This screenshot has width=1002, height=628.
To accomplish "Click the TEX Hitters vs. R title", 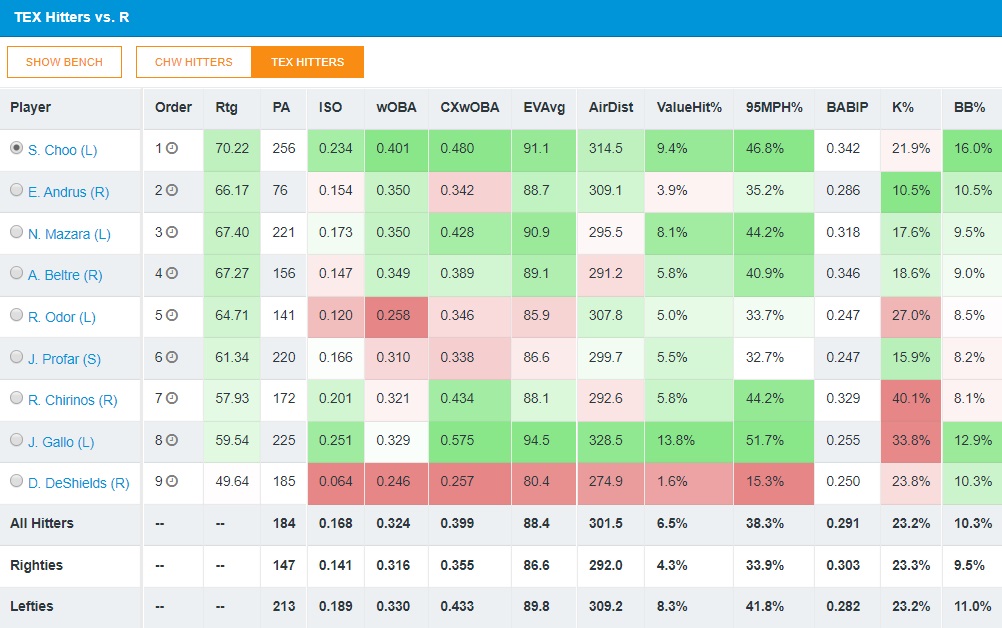I will coord(72,17).
